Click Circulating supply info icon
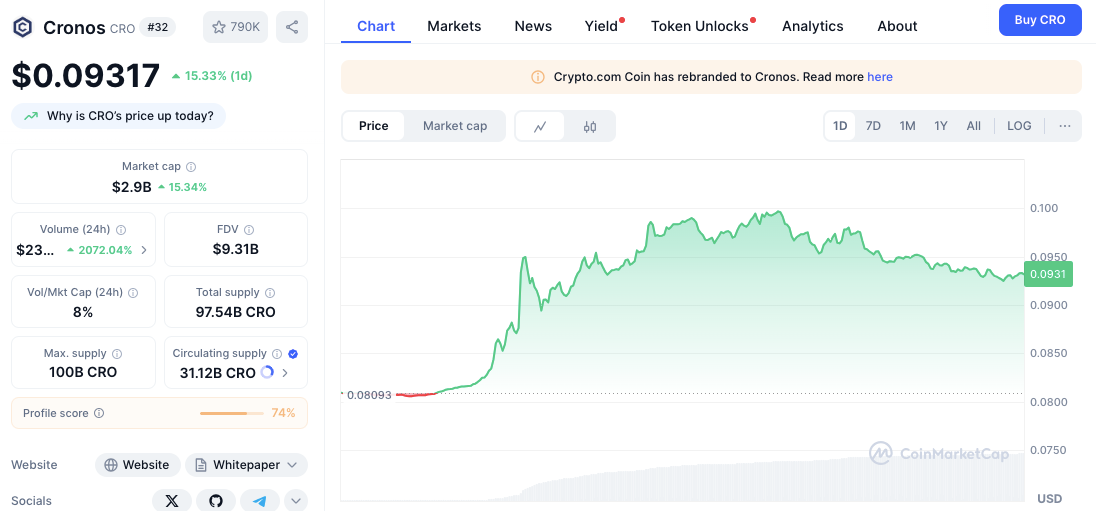Image resolution: width=1096 pixels, height=511 pixels. coord(277,354)
